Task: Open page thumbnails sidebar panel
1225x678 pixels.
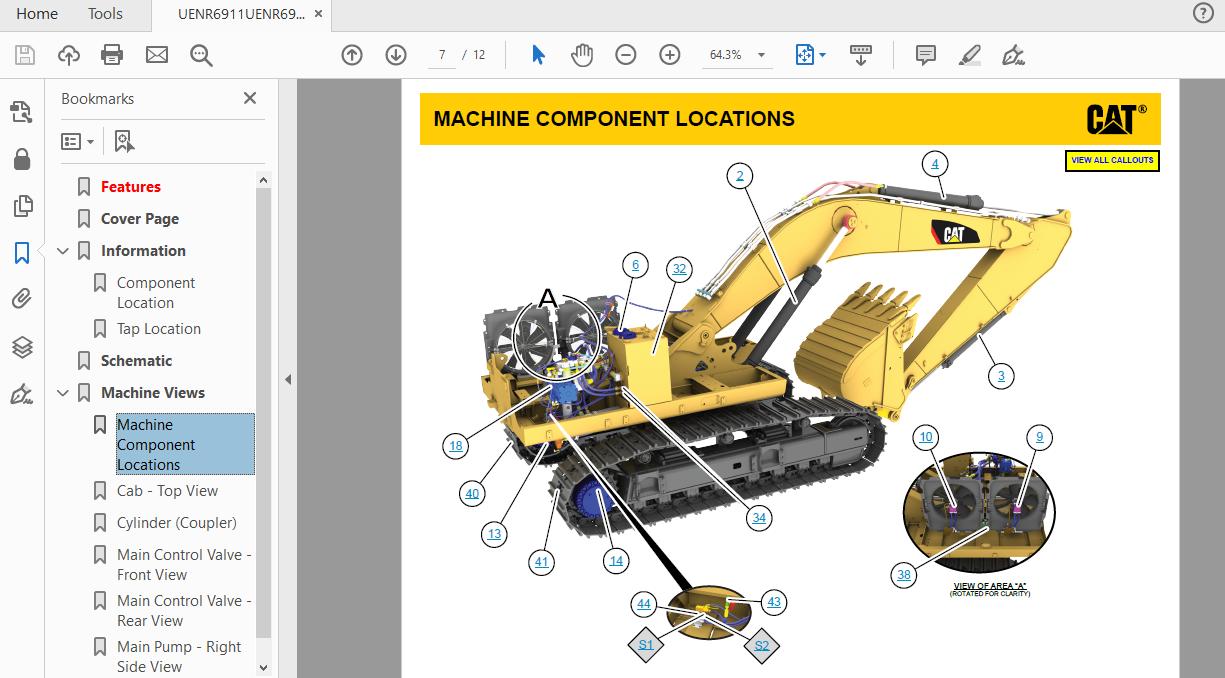Action: pyautogui.click(x=22, y=206)
